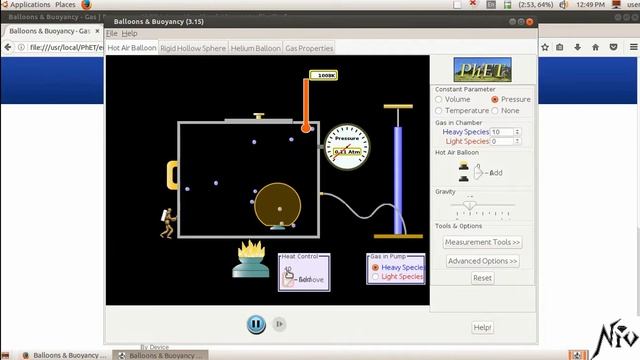Click the hot air balloon Add hand icon
Image resolution: width=640 pixels, height=360 pixels.
478,172
